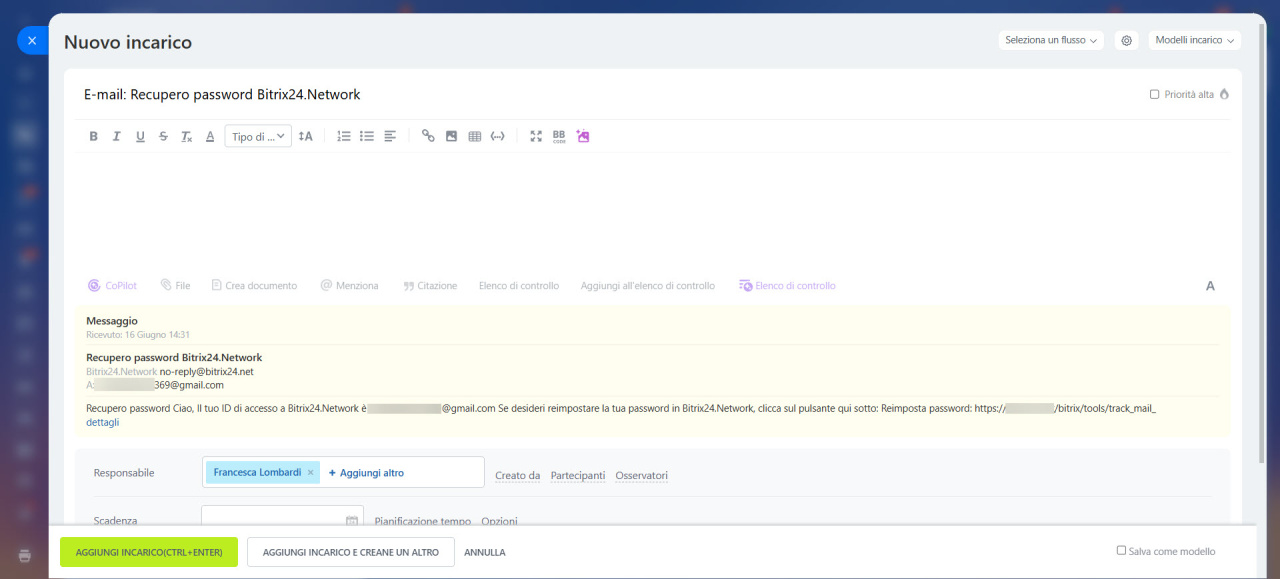Click the purple Elenco di controllo option
This screenshot has width=1280, height=579.
tap(787, 286)
